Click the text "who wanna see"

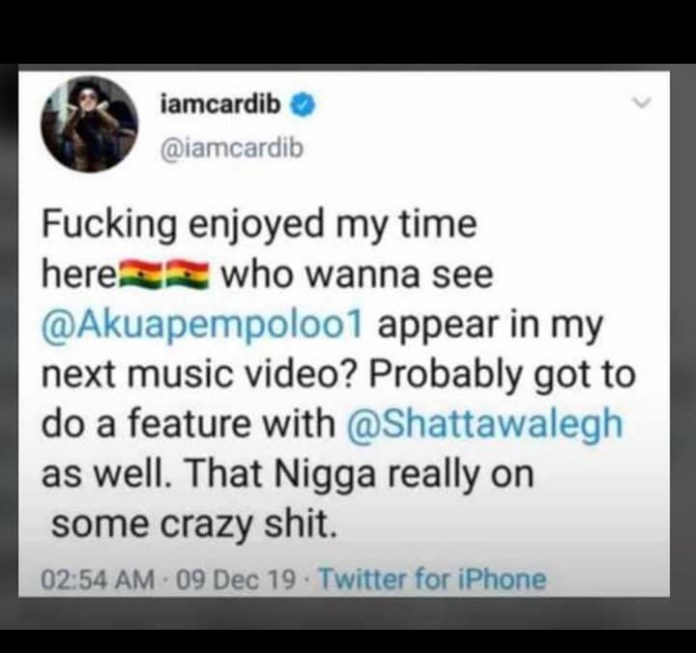tap(357, 275)
